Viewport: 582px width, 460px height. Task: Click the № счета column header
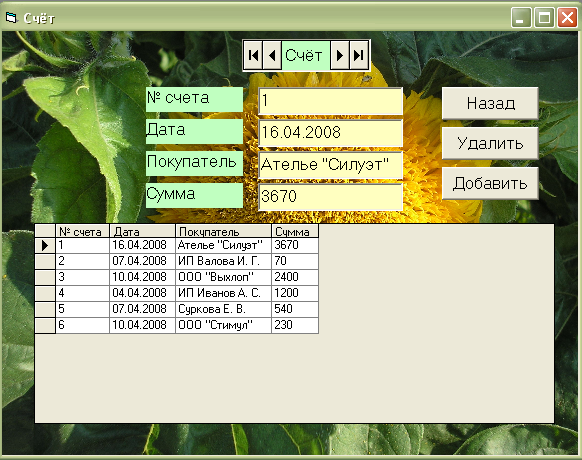tap(82, 231)
